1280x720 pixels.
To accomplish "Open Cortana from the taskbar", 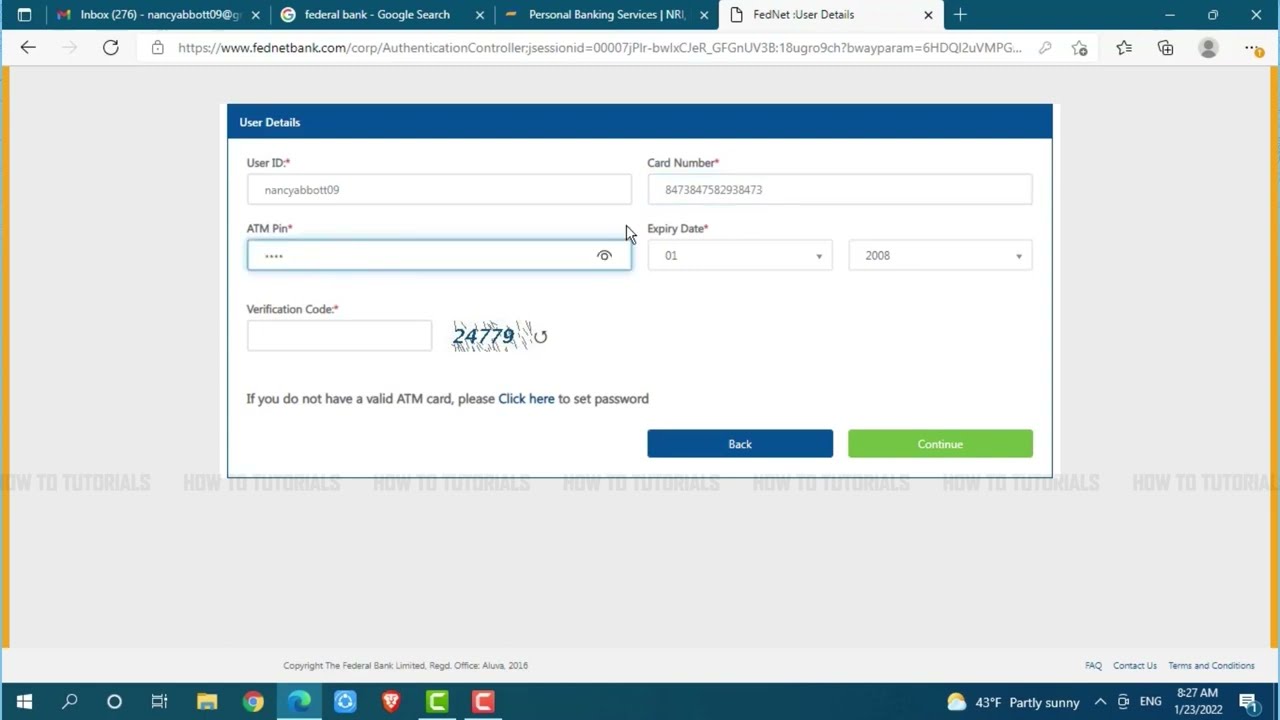I will pos(114,702).
